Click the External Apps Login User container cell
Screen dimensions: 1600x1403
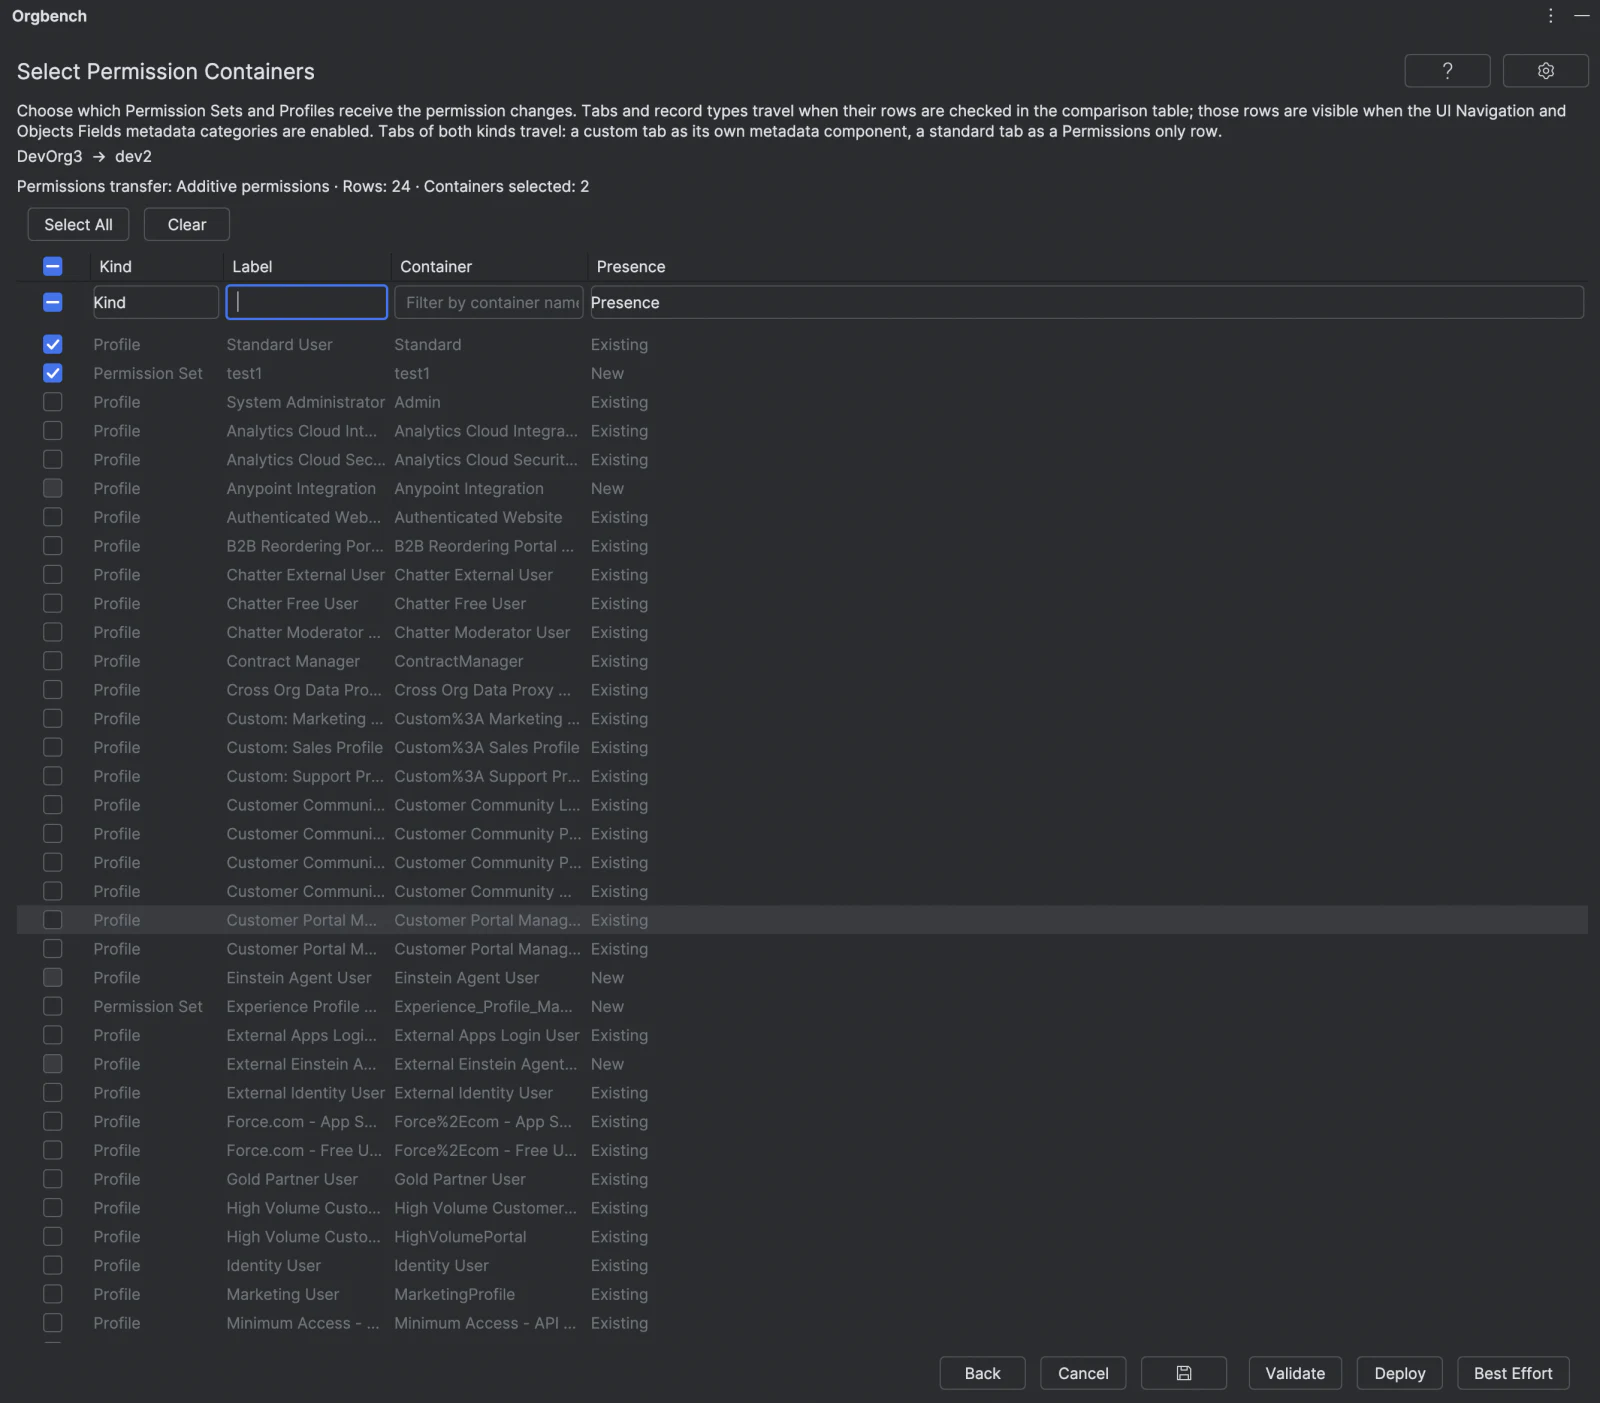[x=488, y=1035]
